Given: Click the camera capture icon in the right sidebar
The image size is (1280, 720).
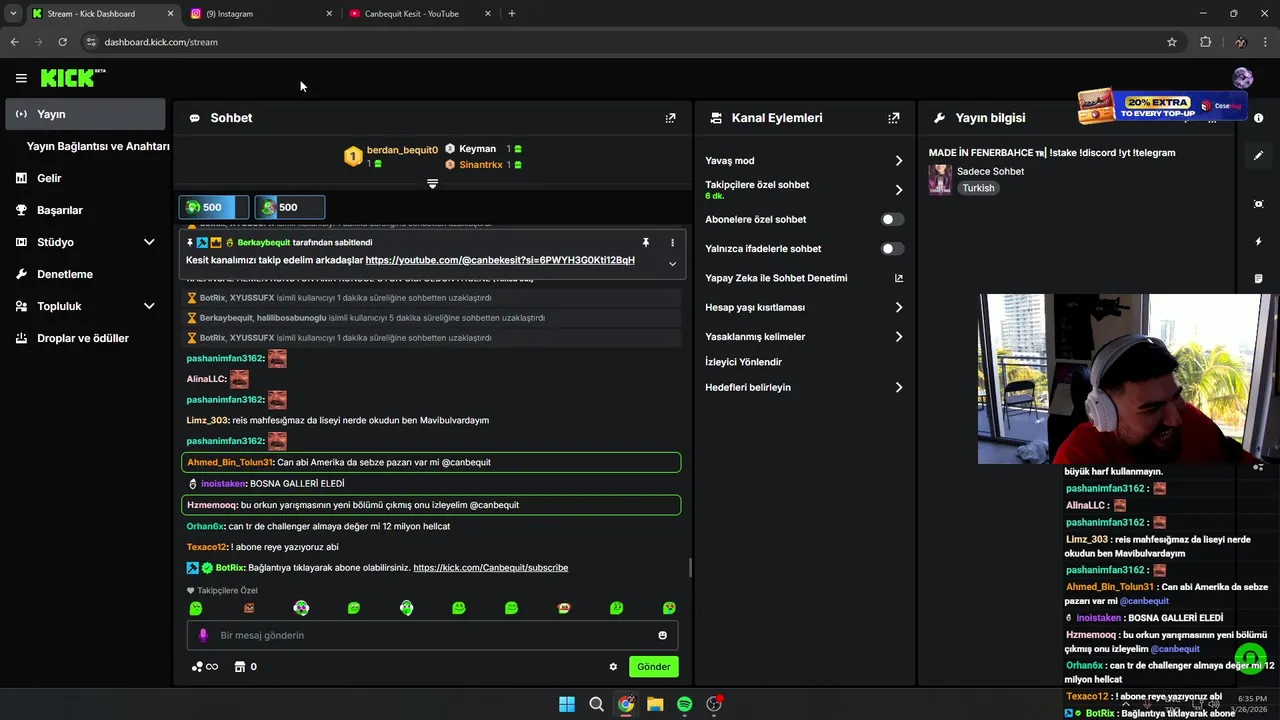Looking at the screenshot, I should coord(1258,204).
